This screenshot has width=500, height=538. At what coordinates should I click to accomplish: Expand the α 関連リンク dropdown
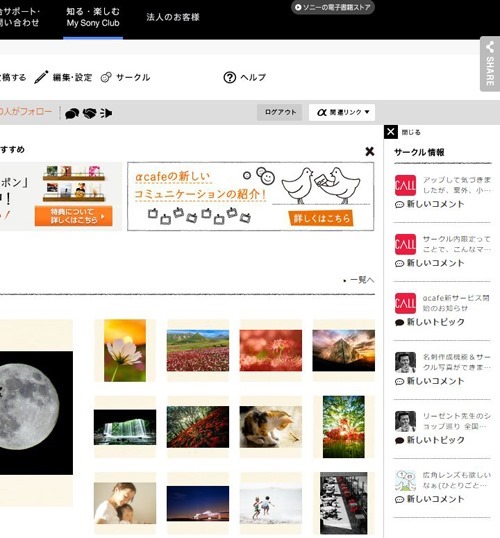click(x=342, y=112)
